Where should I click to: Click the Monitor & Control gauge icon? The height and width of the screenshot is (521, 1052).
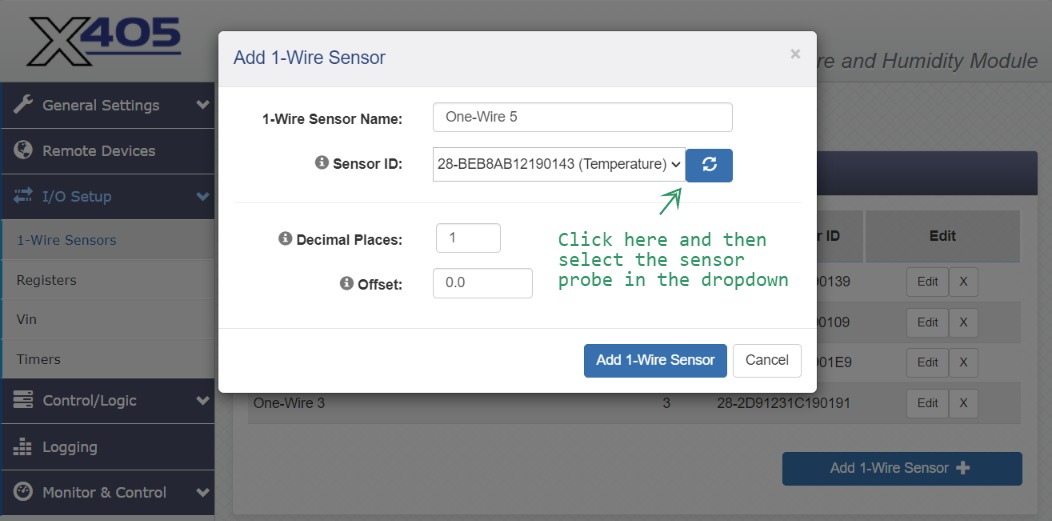point(24,492)
